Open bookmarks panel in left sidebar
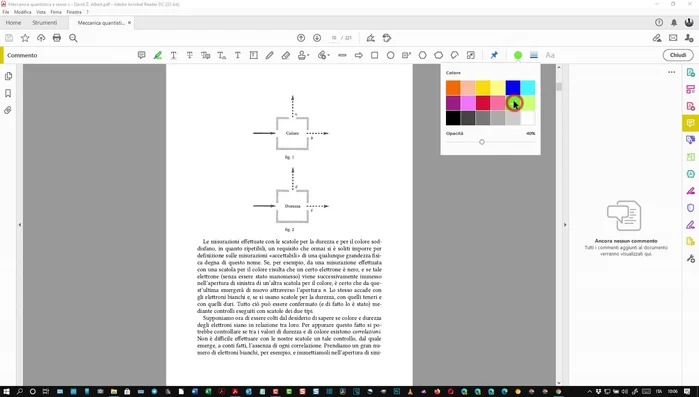 [8, 93]
